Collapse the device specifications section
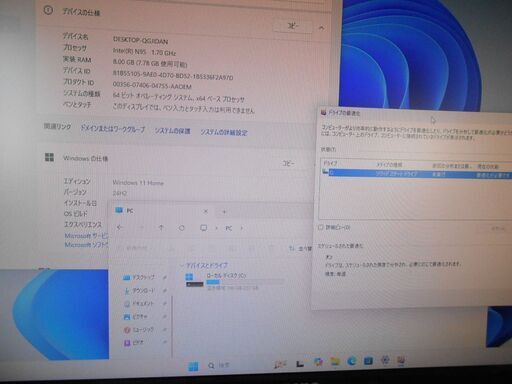Viewport: 512px width, 384px height. [x=321, y=28]
